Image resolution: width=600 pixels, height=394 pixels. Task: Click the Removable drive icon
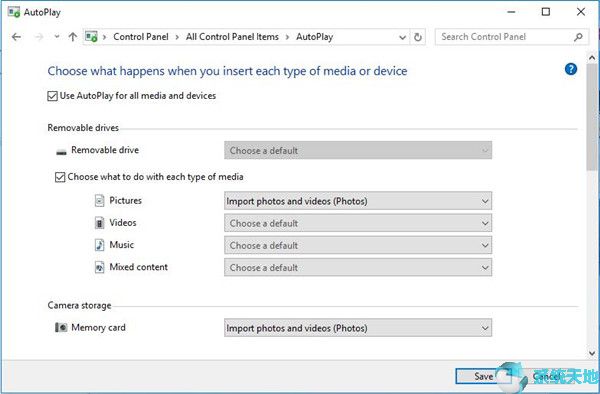coord(61,152)
